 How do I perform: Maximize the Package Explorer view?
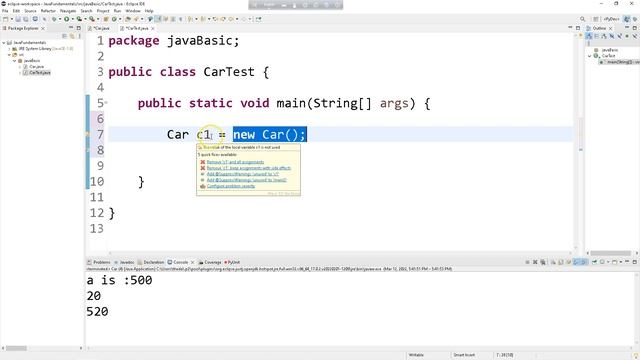78,28
